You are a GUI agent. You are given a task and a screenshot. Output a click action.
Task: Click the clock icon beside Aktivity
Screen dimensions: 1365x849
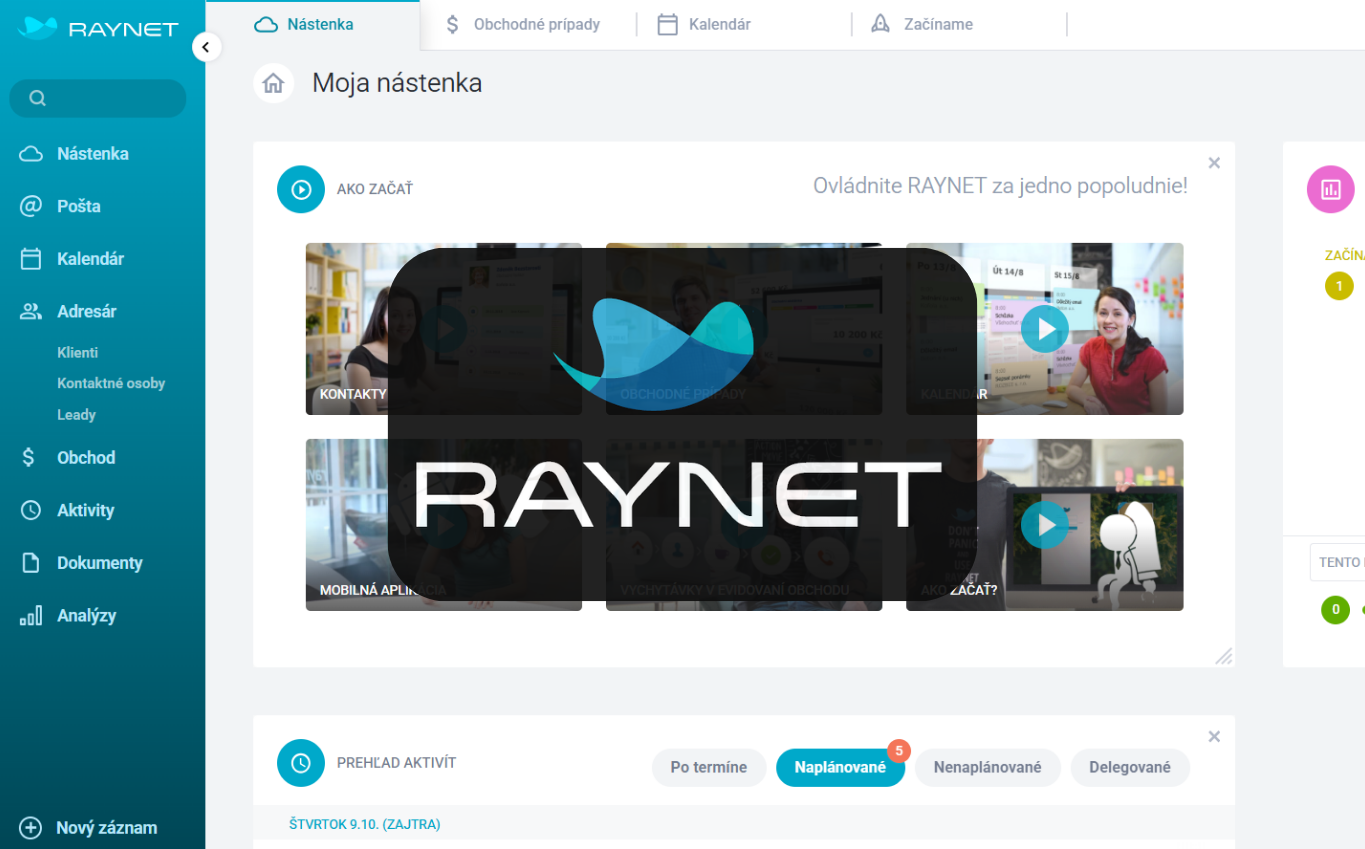click(x=31, y=510)
